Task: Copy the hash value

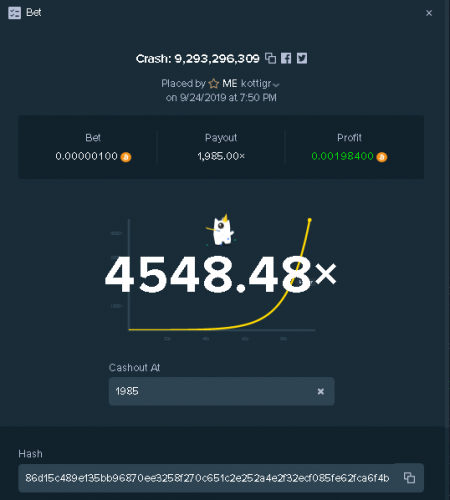Action: [x=409, y=478]
